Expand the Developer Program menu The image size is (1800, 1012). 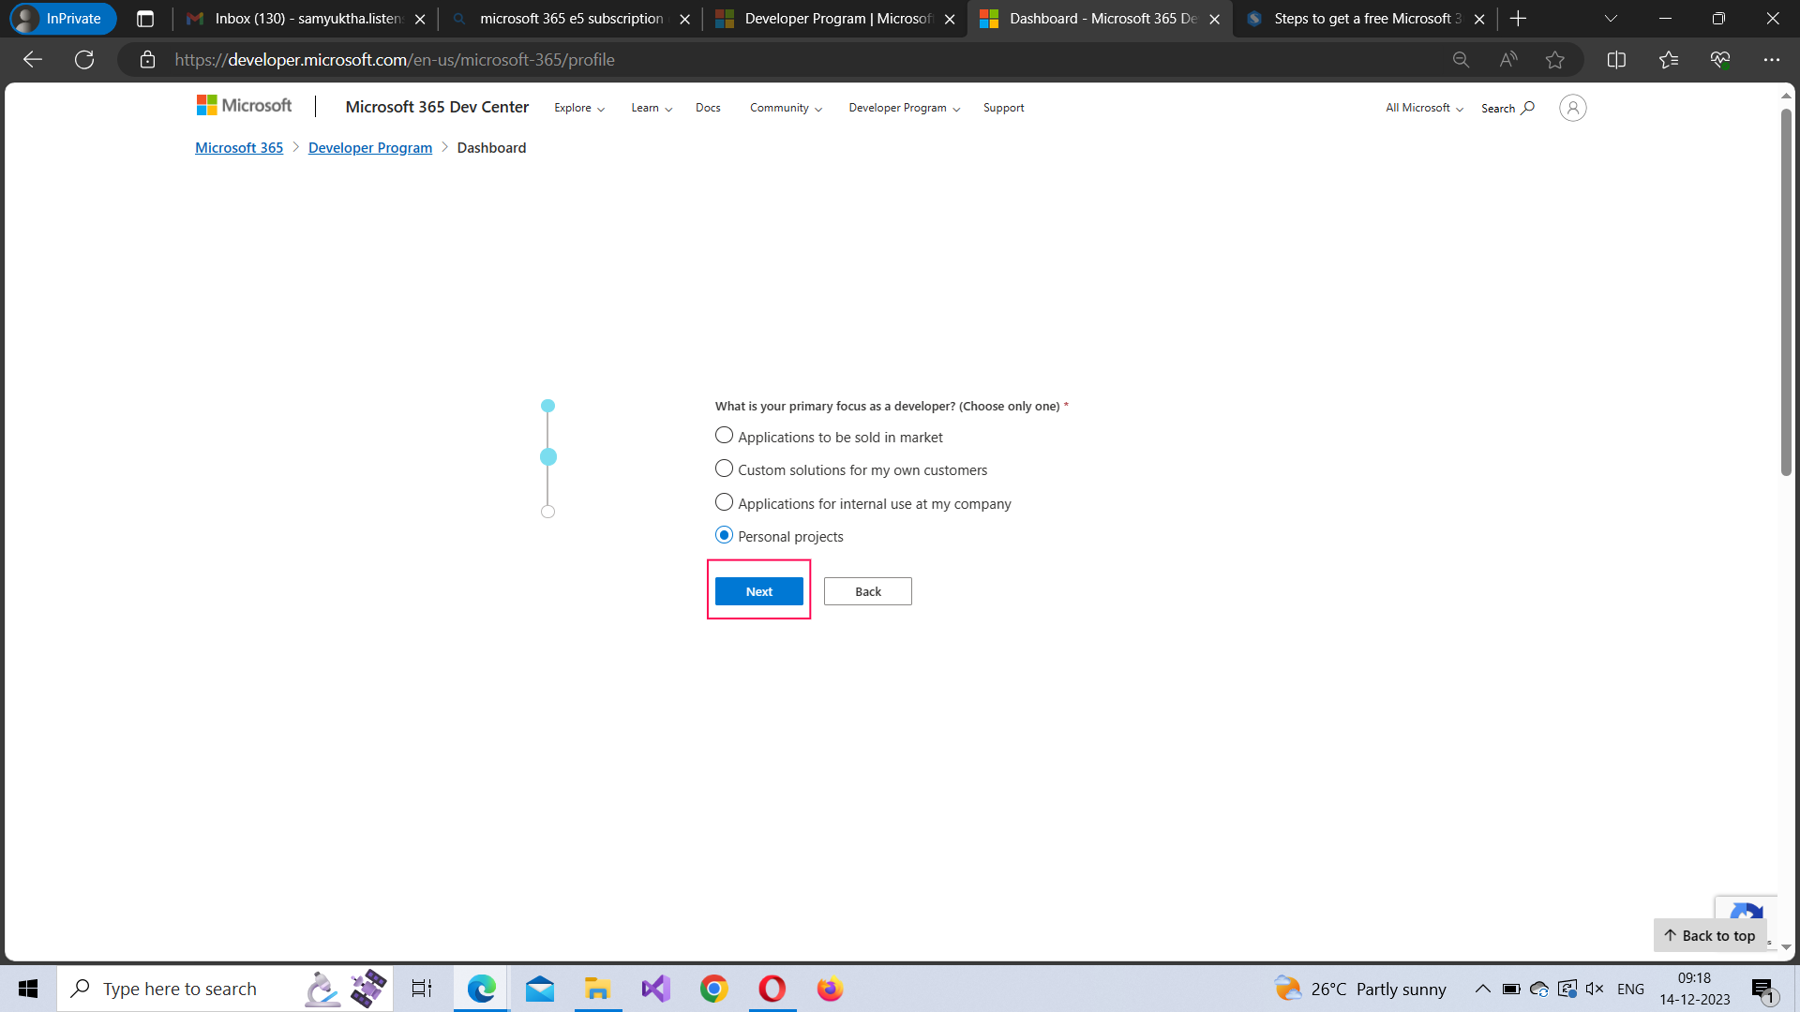coord(904,108)
